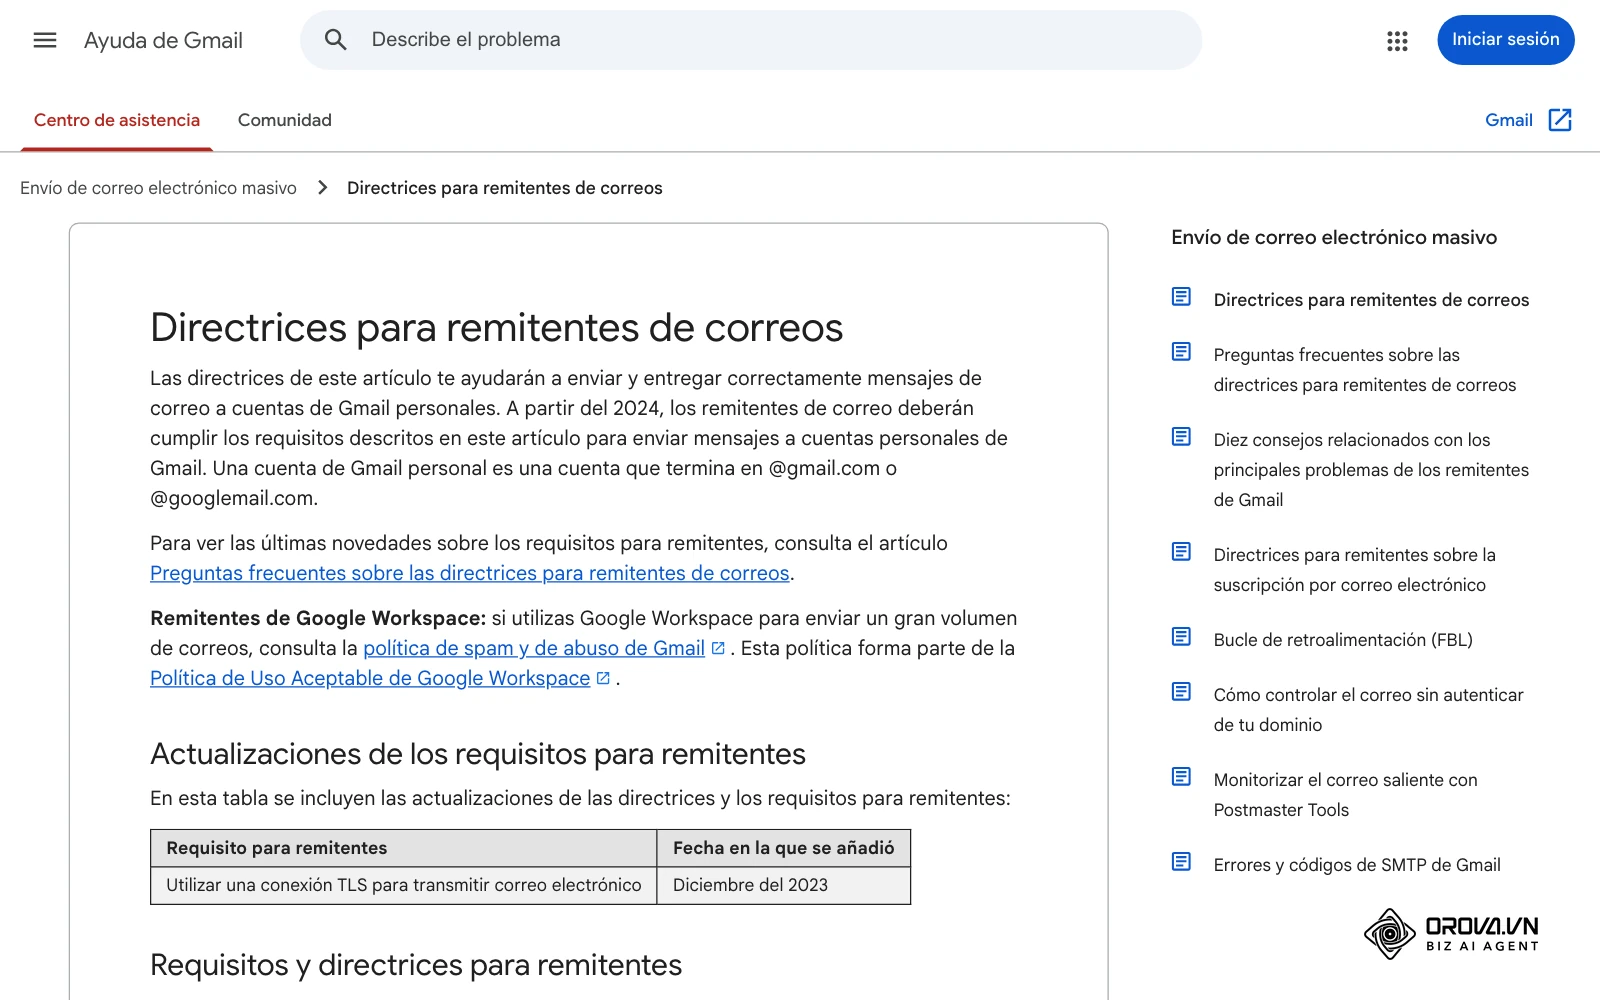Image resolution: width=1600 pixels, height=1000 pixels.
Task: Click Requisito para remitentes table header
Action: click(x=404, y=848)
